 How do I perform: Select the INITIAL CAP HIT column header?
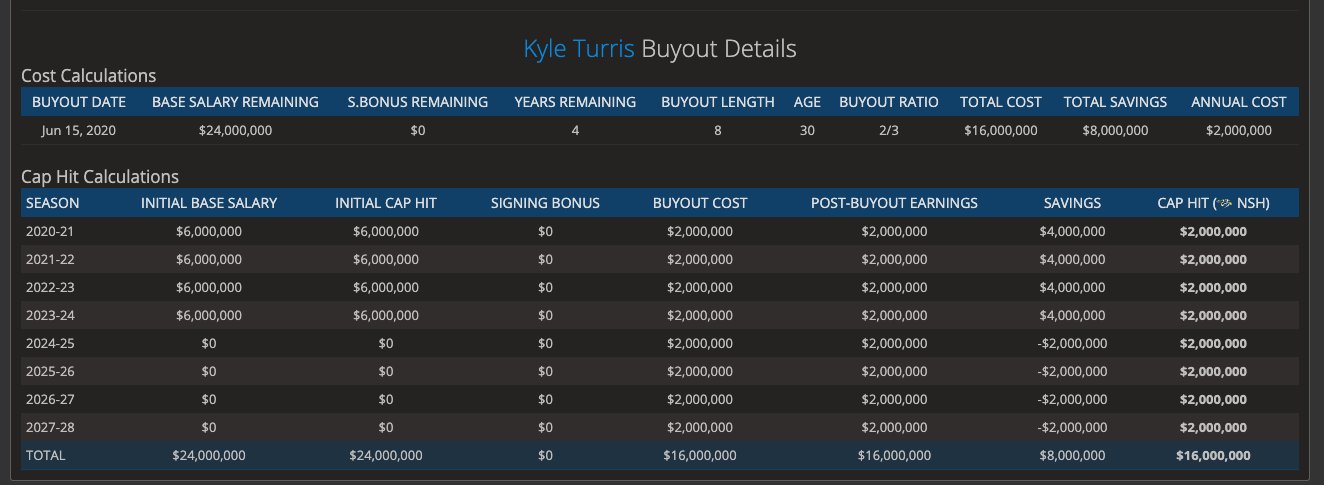[x=386, y=203]
